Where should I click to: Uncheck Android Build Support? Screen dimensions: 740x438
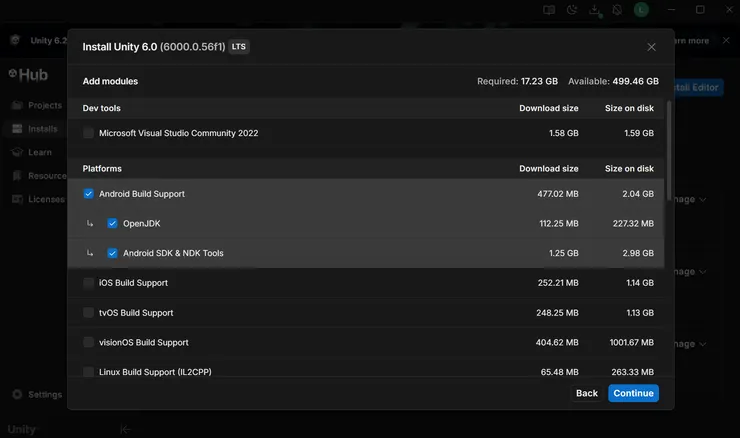pyautogui.click(x=89, y=194)
